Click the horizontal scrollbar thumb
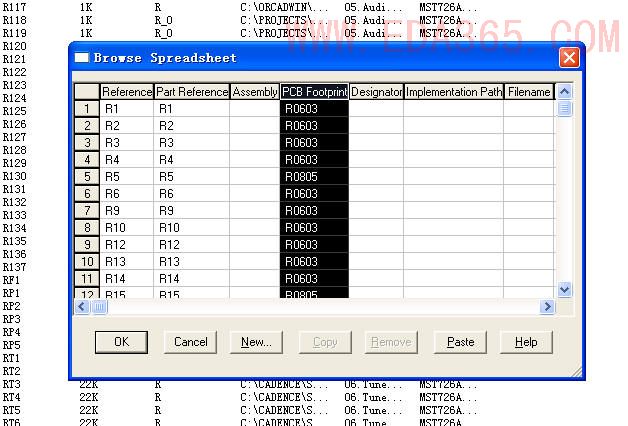Image resolution: width=628 pixels, height=426 pixels. [x=99, y=307]
